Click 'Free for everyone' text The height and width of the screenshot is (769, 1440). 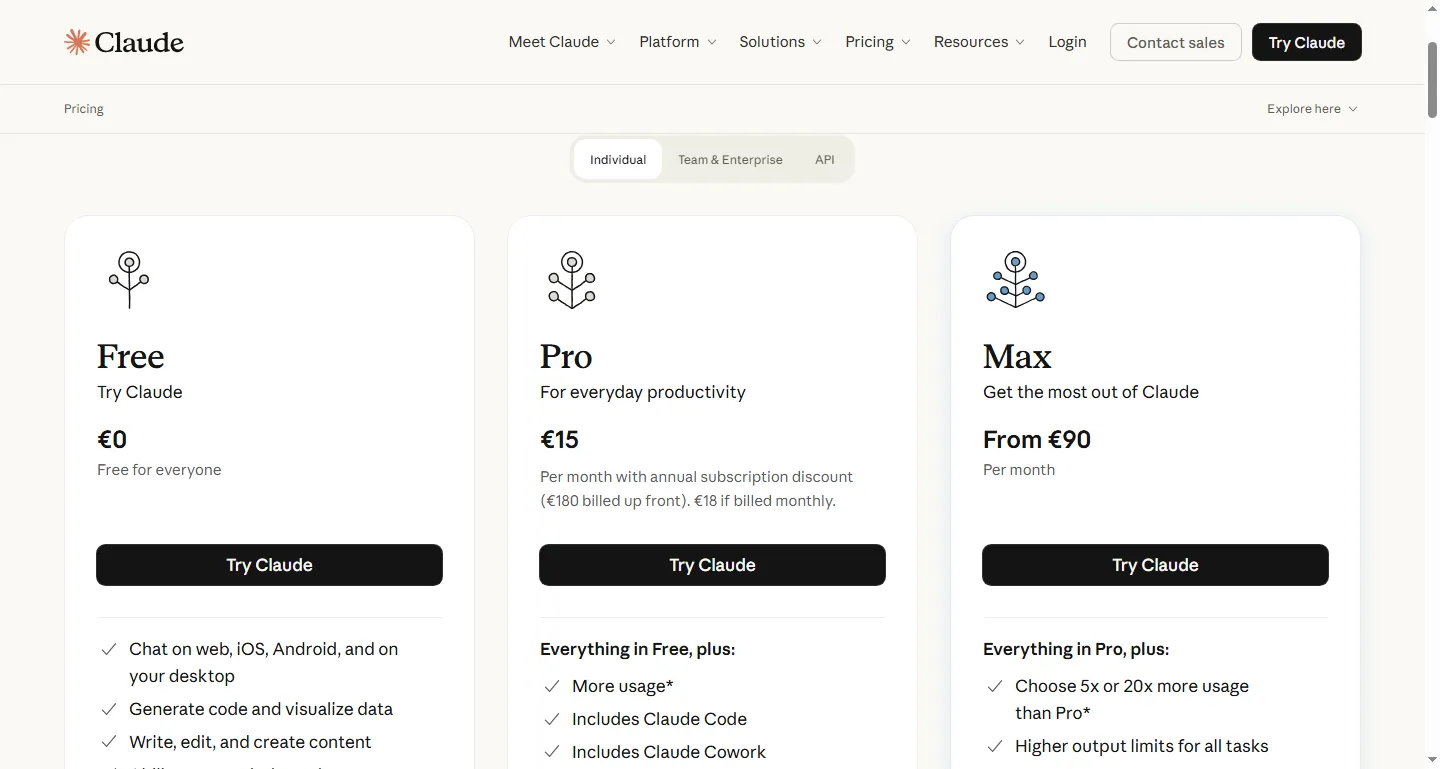(x=159, y=470)
